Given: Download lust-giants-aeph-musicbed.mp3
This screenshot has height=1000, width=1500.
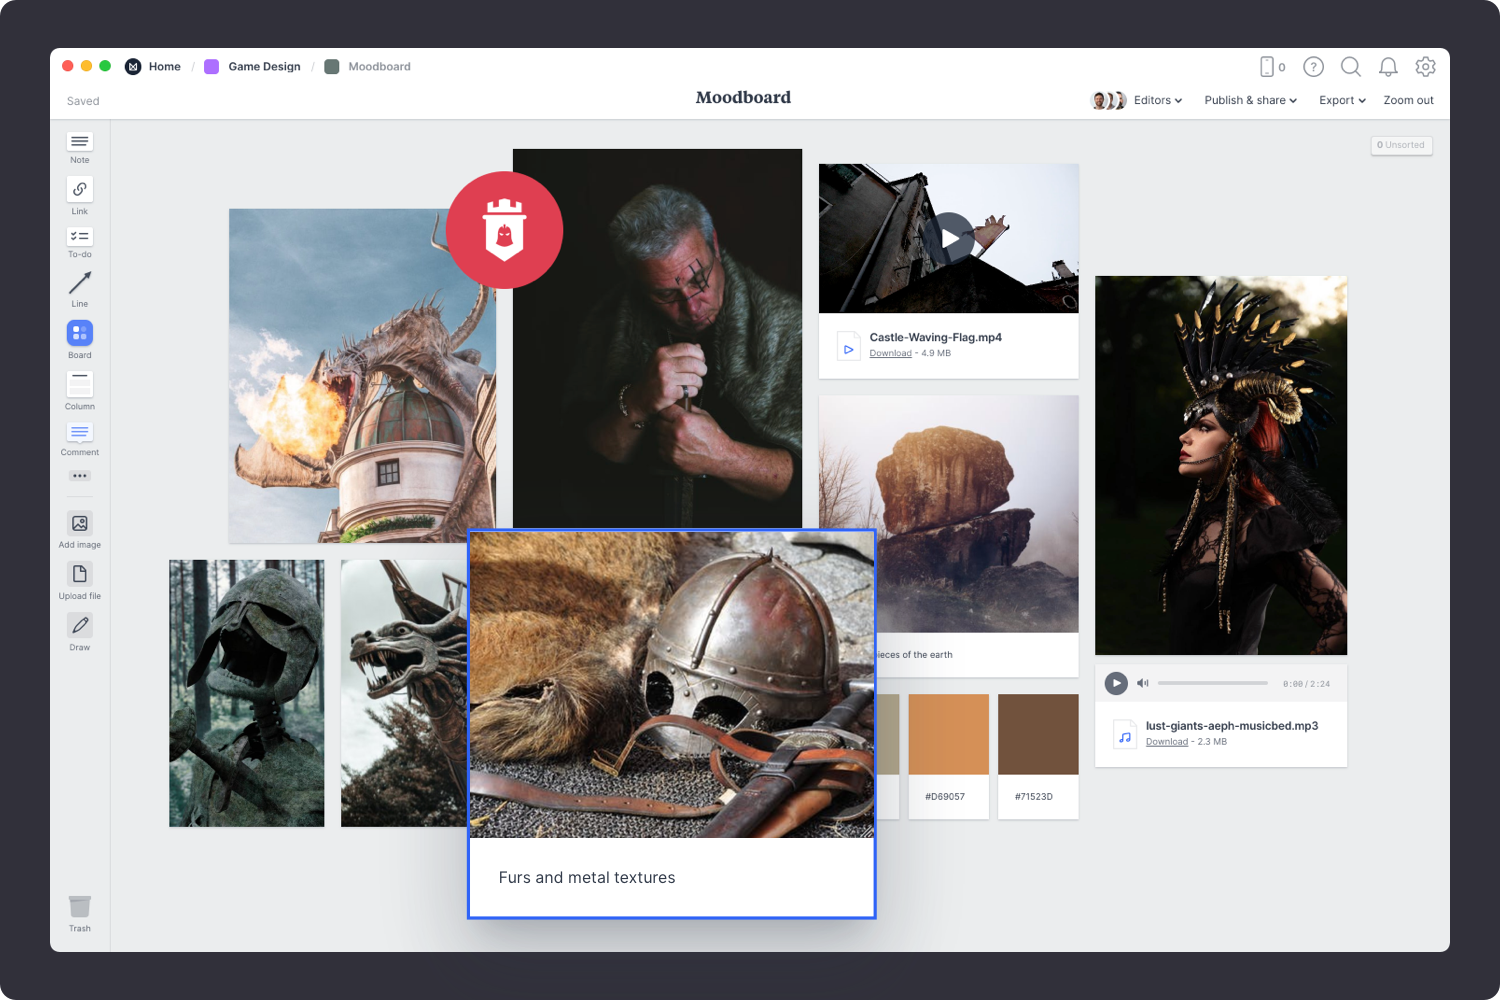Looking at the screenshot, I should pos(1166,741).
